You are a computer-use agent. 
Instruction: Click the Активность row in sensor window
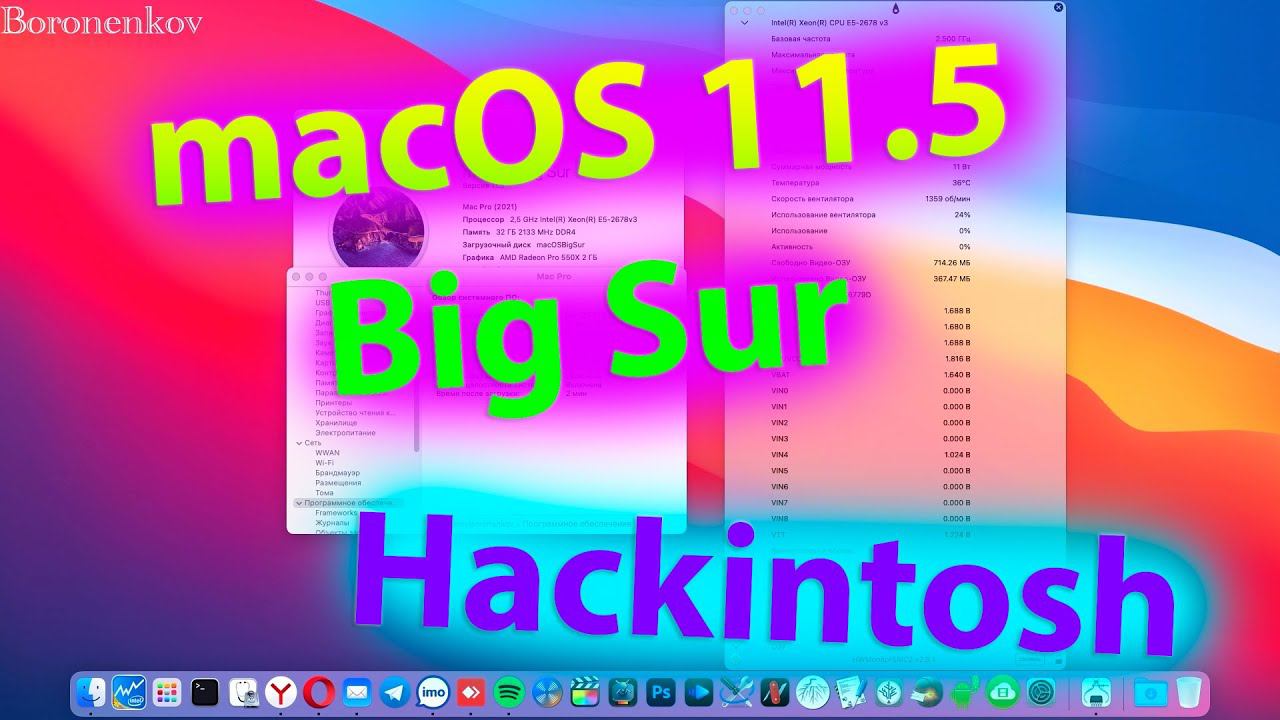871,247
